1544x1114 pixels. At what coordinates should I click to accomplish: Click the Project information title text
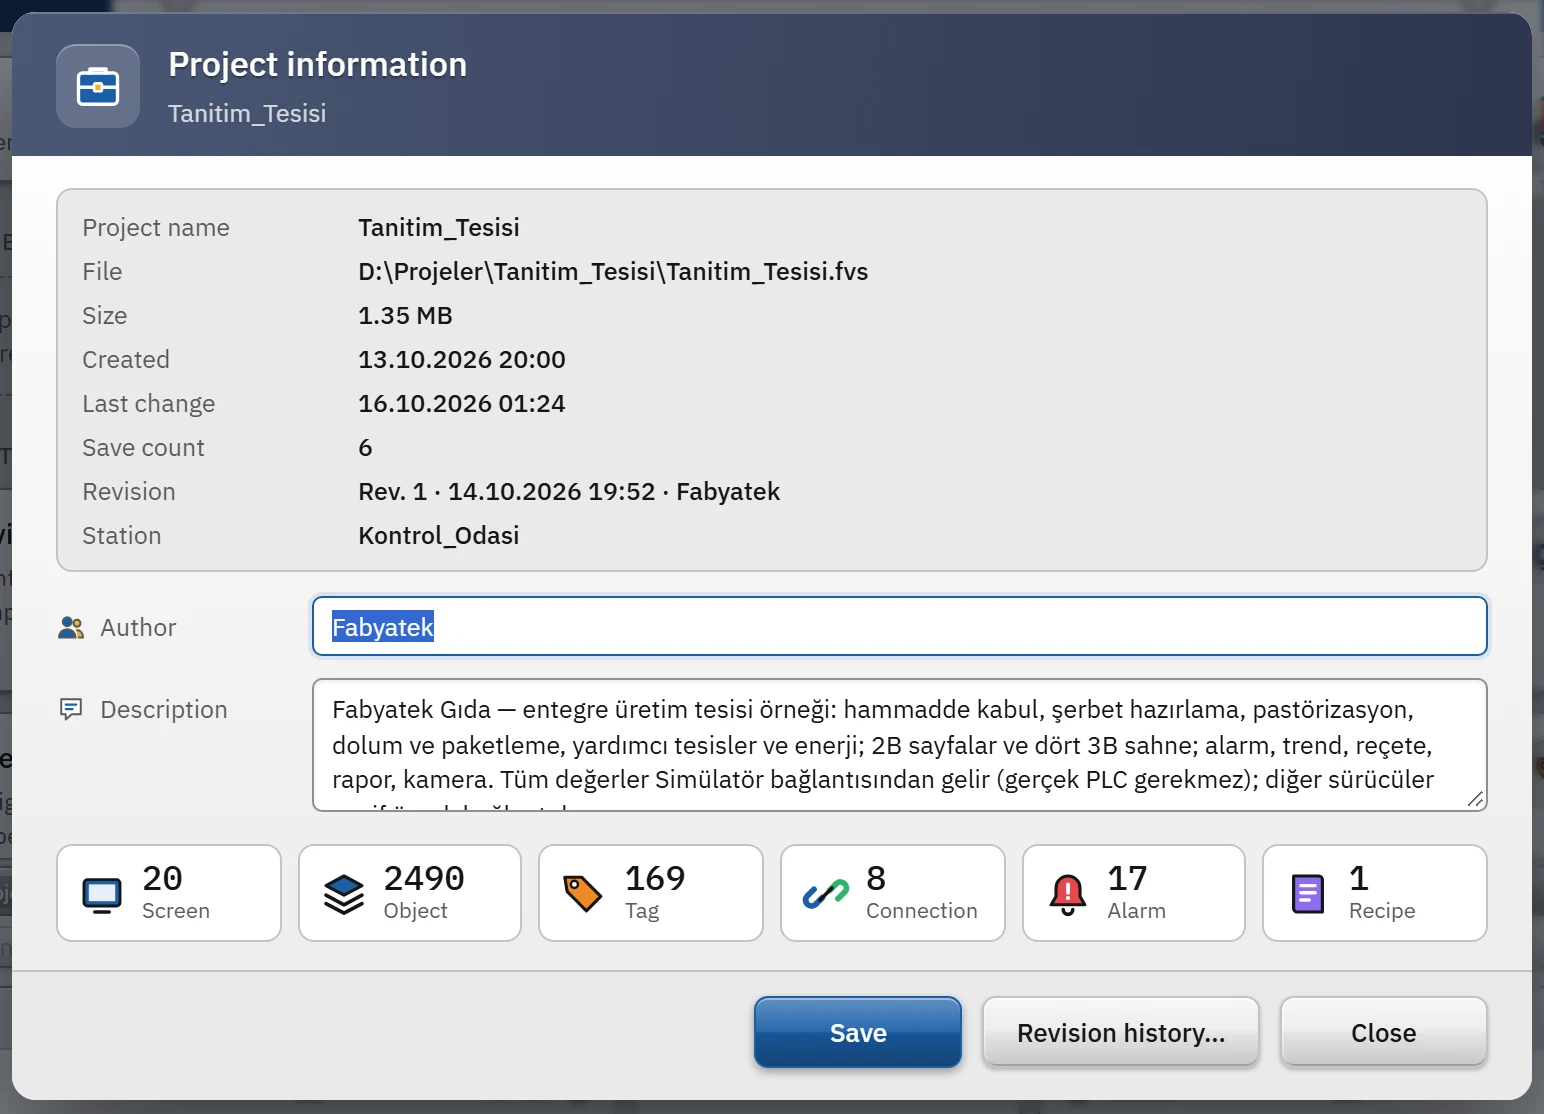317,64
